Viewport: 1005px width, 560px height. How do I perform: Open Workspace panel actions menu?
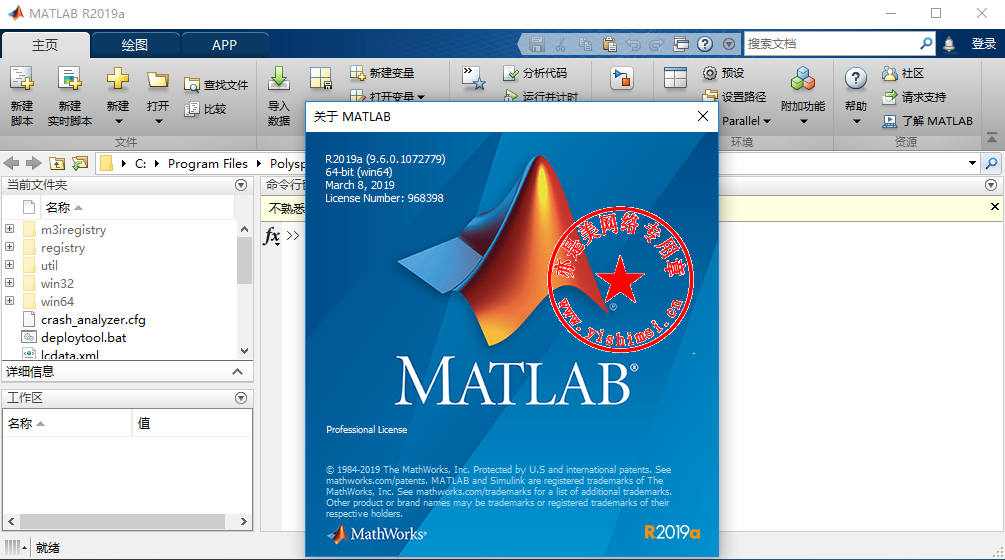(241, 398)
